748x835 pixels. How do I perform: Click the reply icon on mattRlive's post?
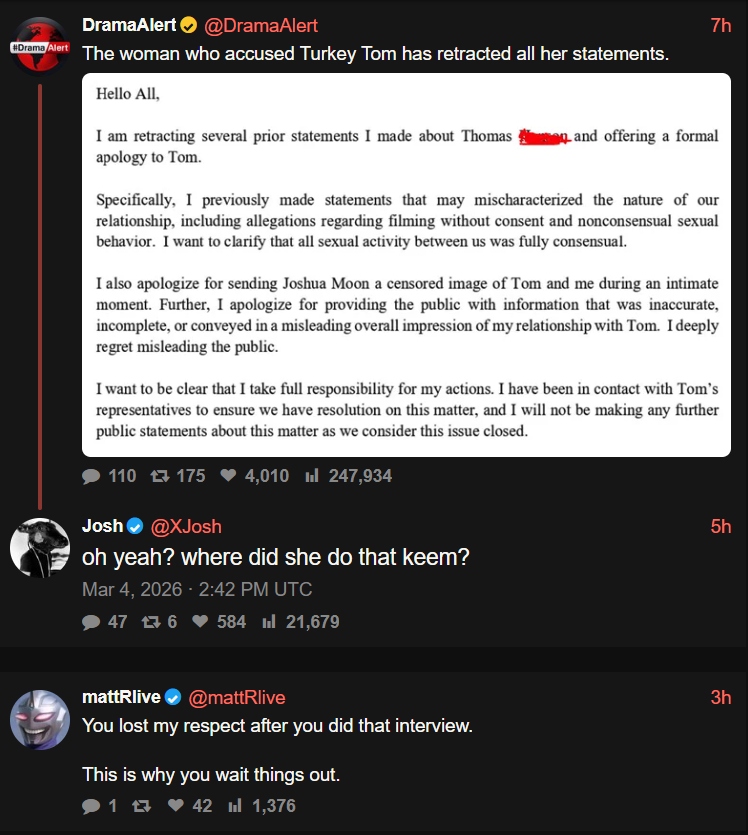click(x=91, y=805)
